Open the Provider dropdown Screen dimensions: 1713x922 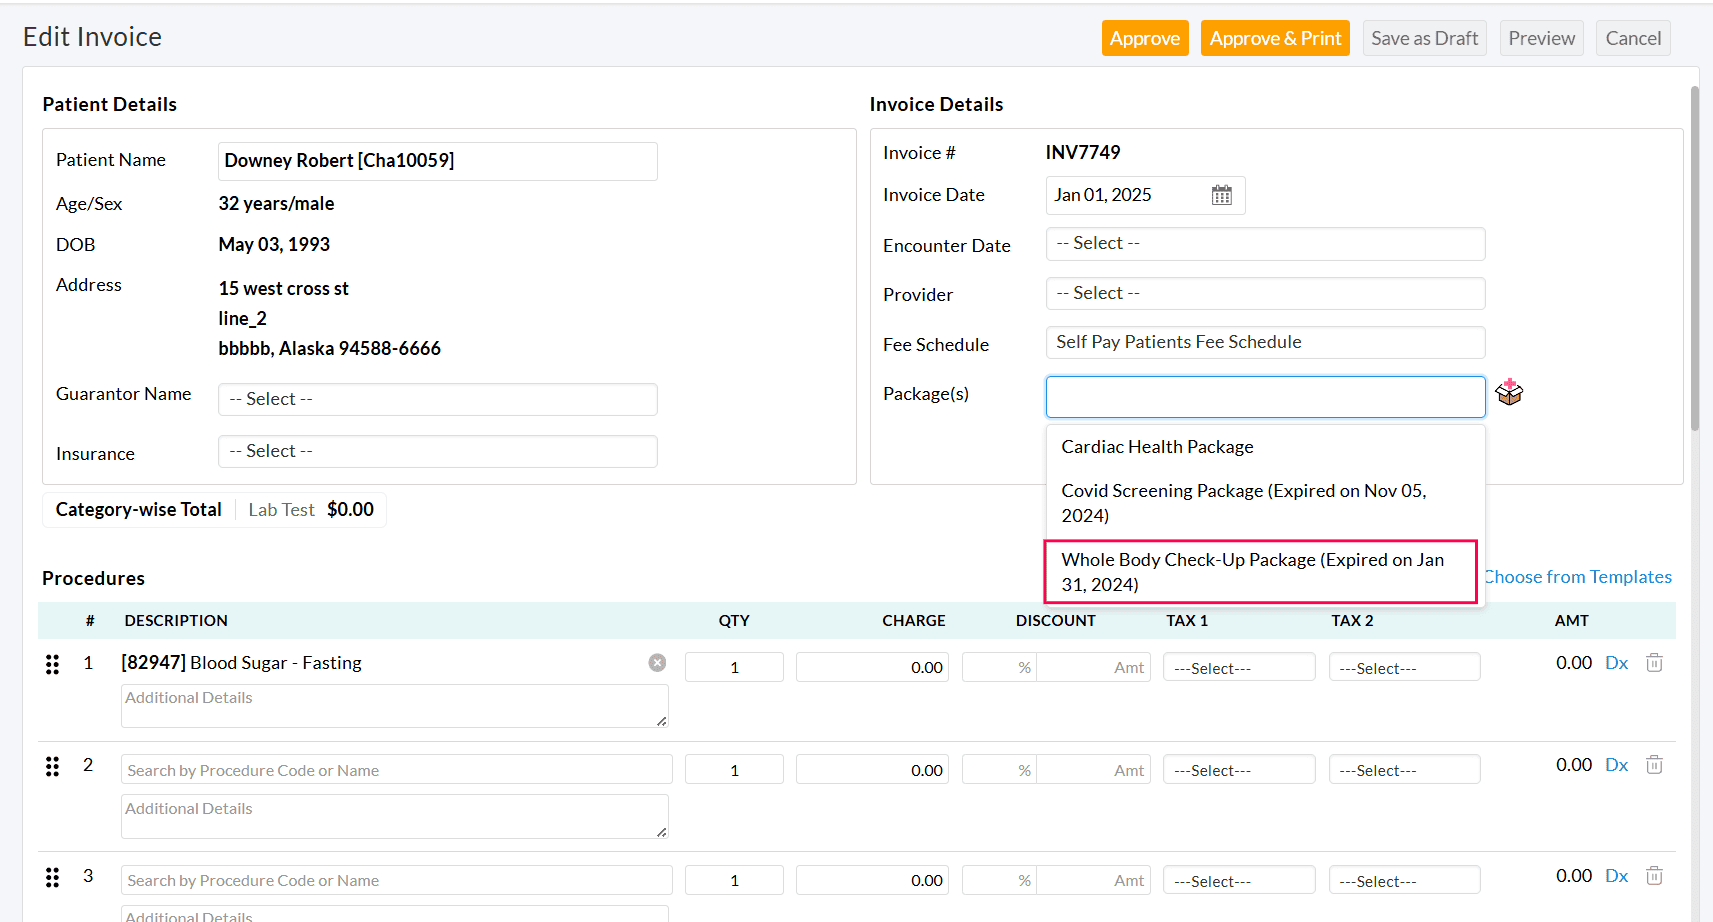(x=1264, y=293)
